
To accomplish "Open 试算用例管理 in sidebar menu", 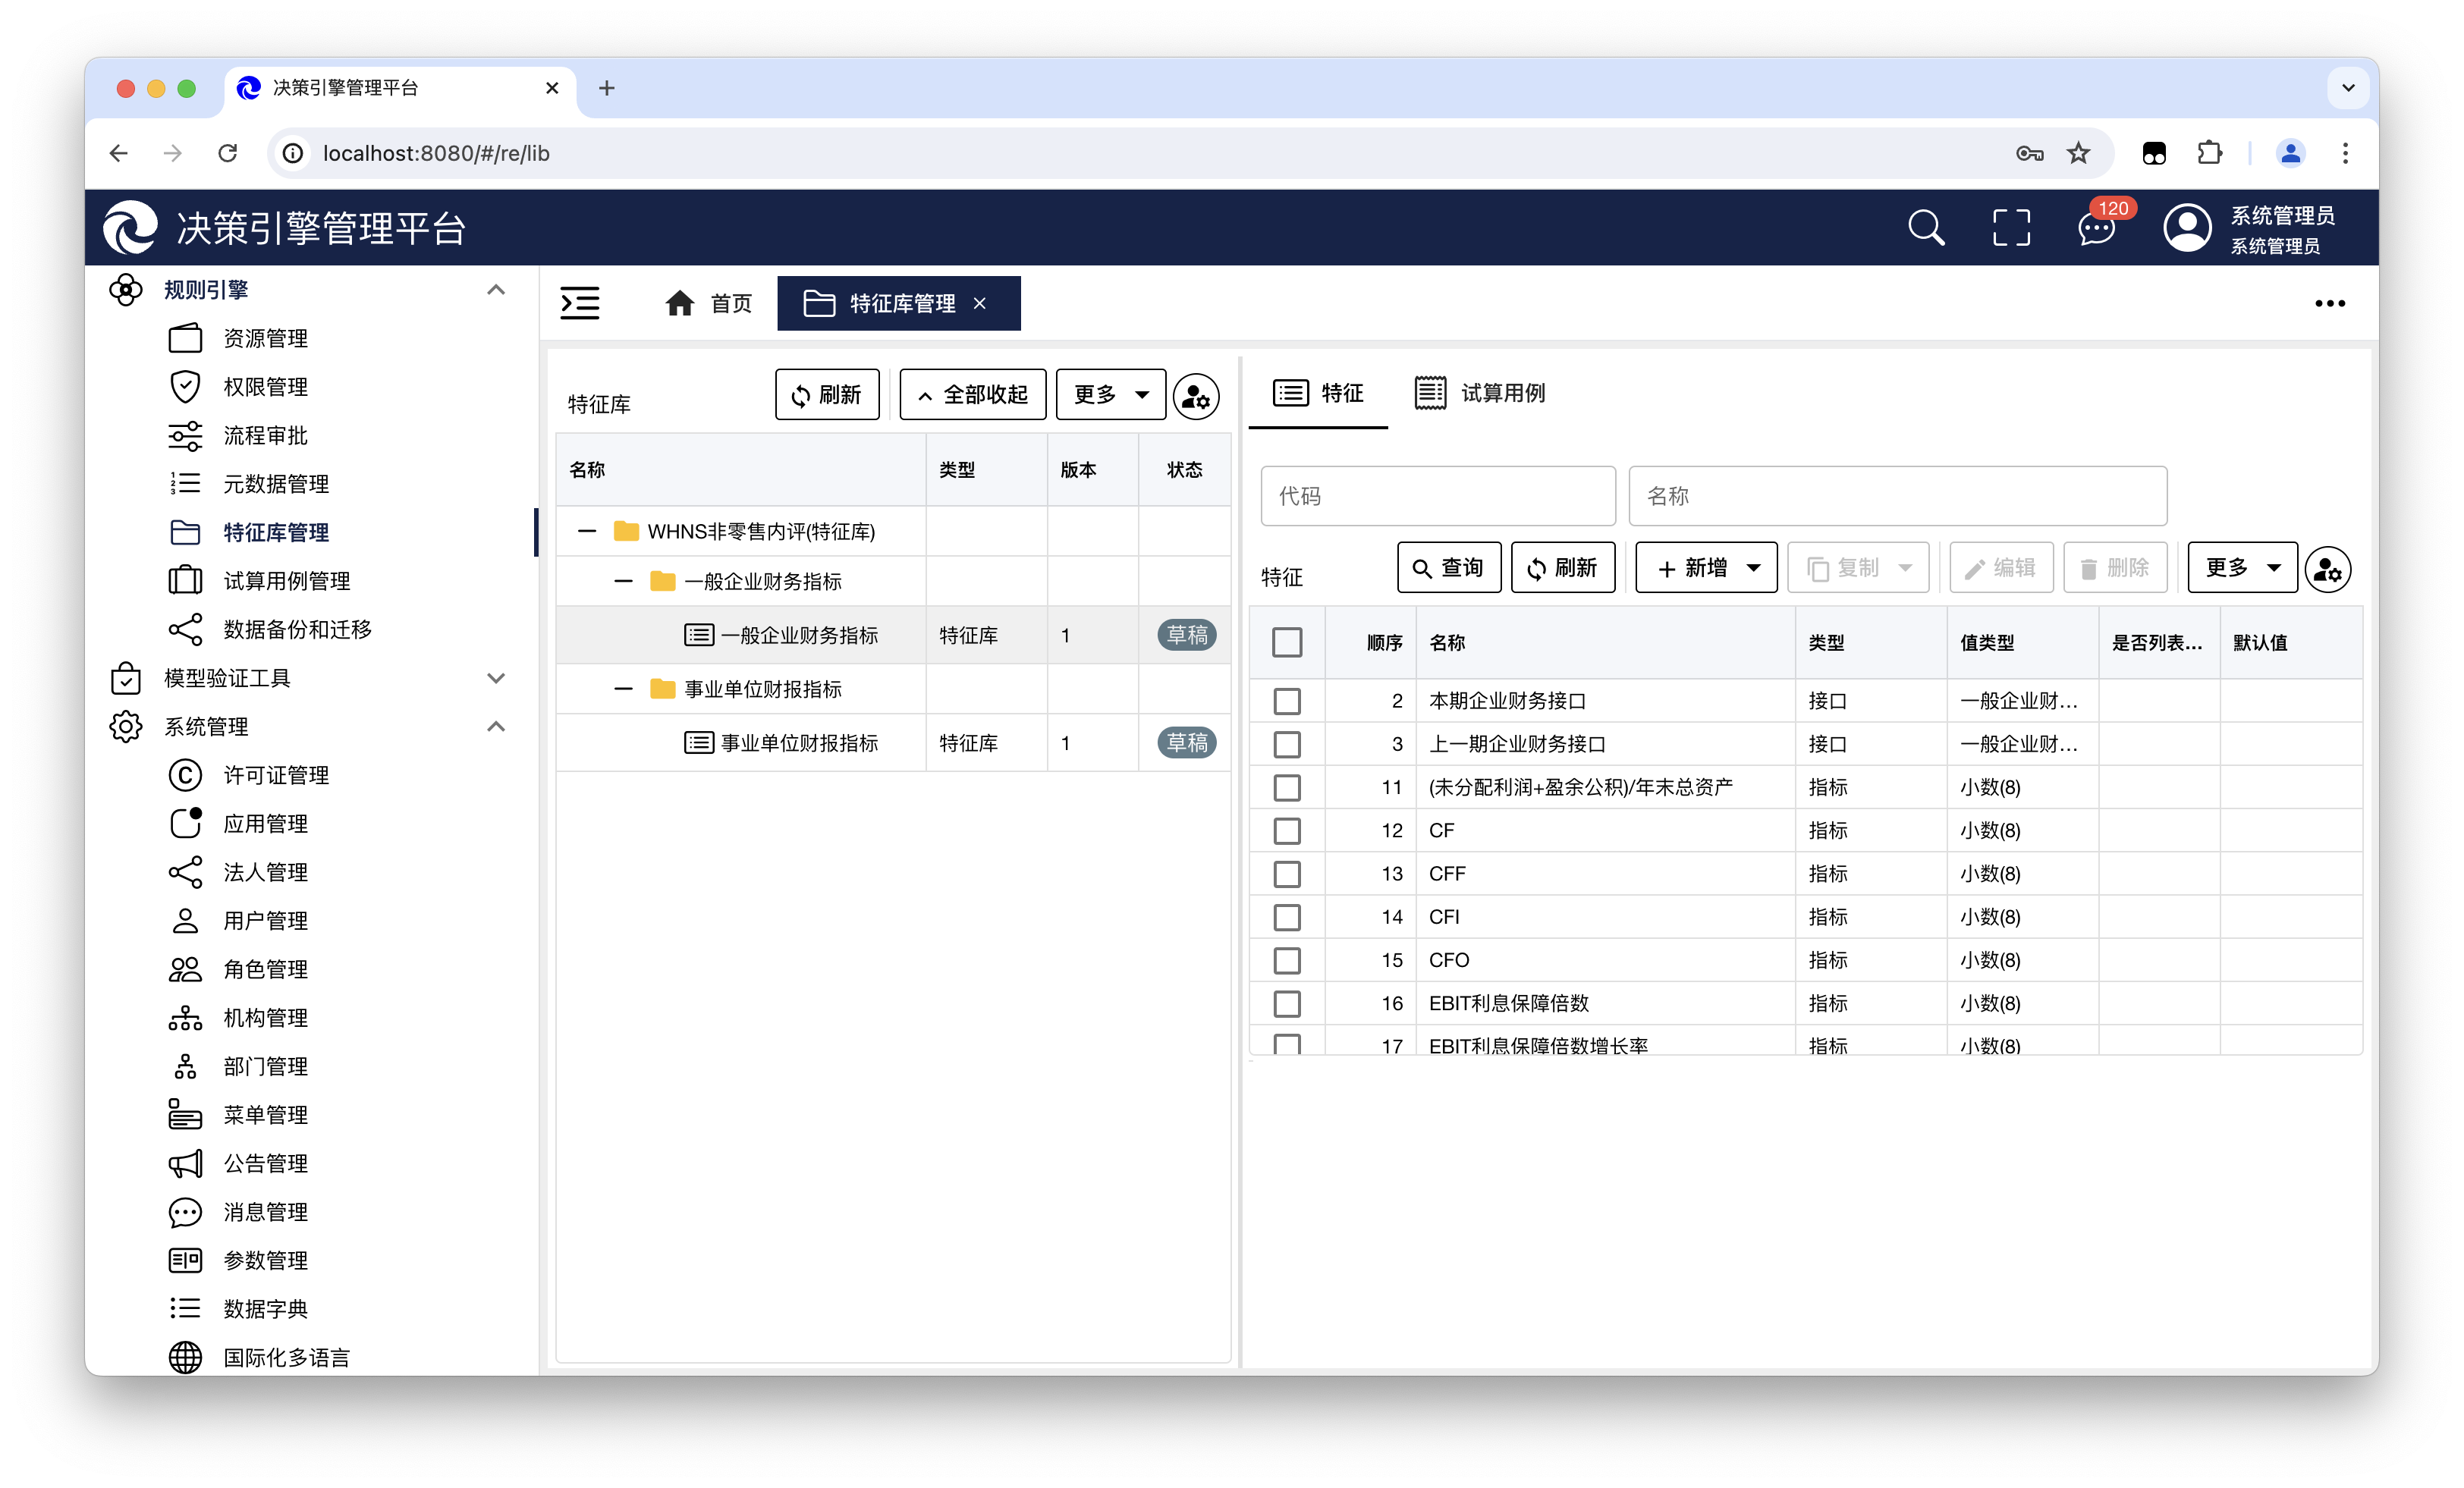I will click(x=286, y=581).
